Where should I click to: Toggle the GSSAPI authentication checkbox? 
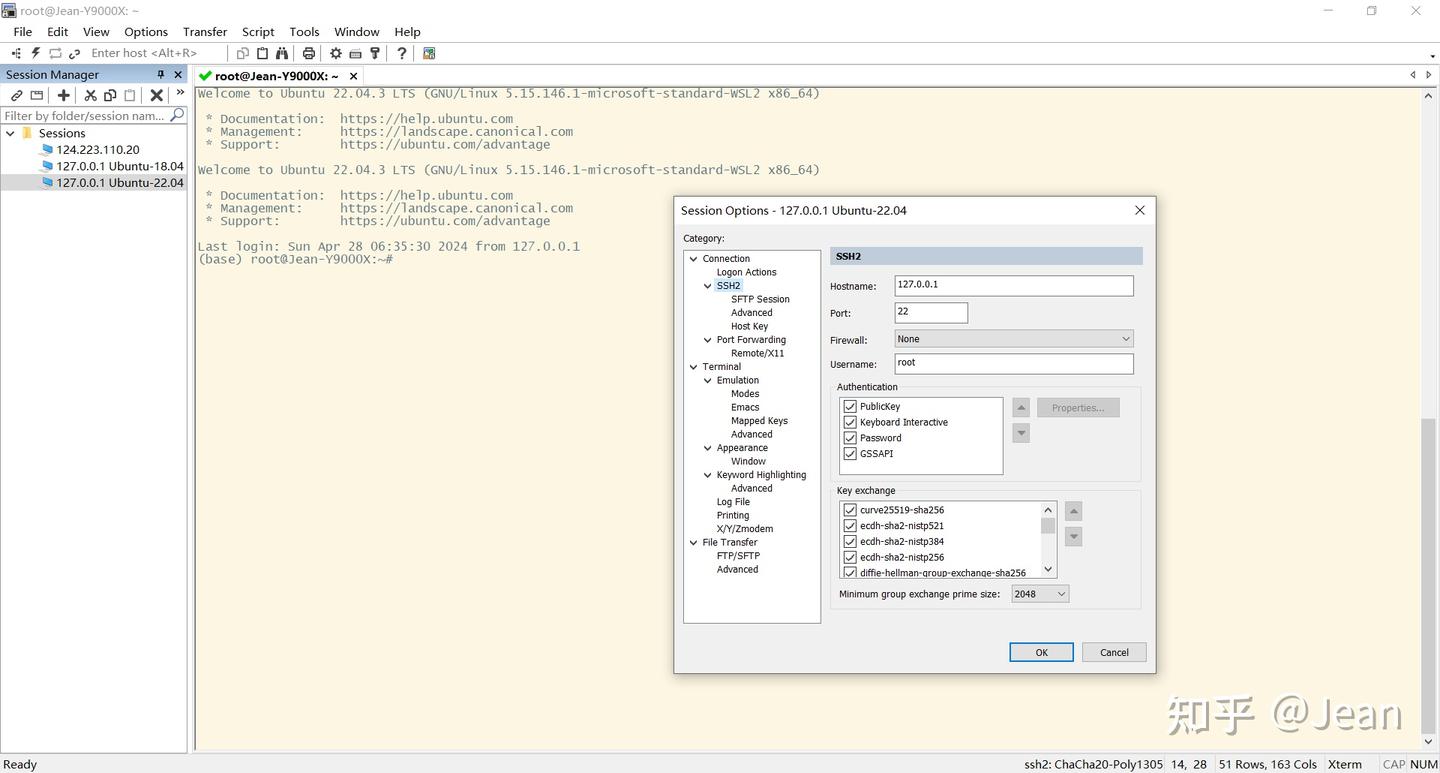click(850, 454)
